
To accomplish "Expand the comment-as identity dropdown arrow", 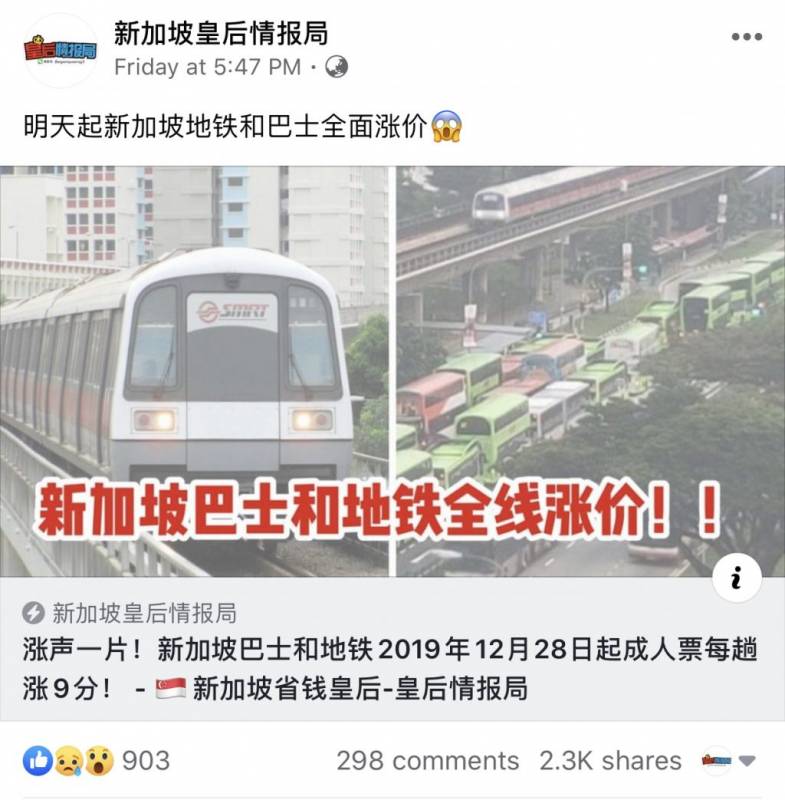I will click(747, 761).
